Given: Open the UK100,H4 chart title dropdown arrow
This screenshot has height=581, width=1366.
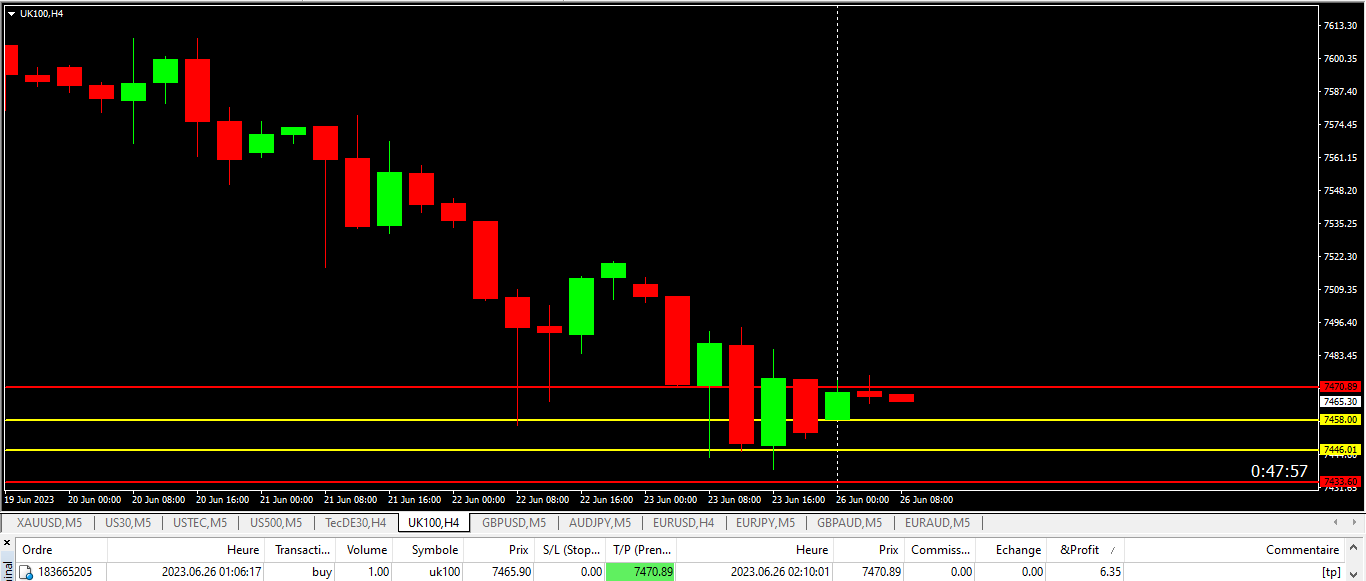Looking at the screenshot, I should (x=11, y=14).
